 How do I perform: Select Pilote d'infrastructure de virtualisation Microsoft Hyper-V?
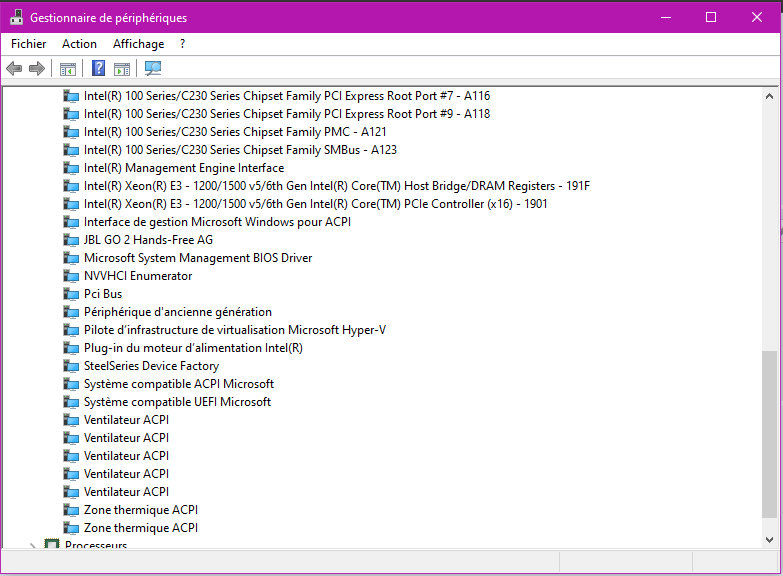point(235,330)
